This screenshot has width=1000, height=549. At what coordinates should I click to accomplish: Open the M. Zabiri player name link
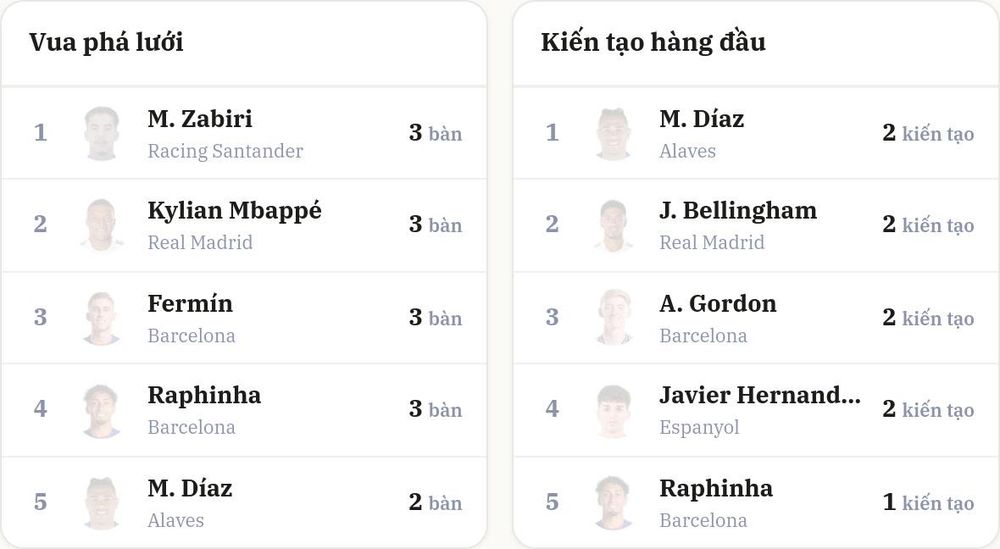tap(200, 119)
